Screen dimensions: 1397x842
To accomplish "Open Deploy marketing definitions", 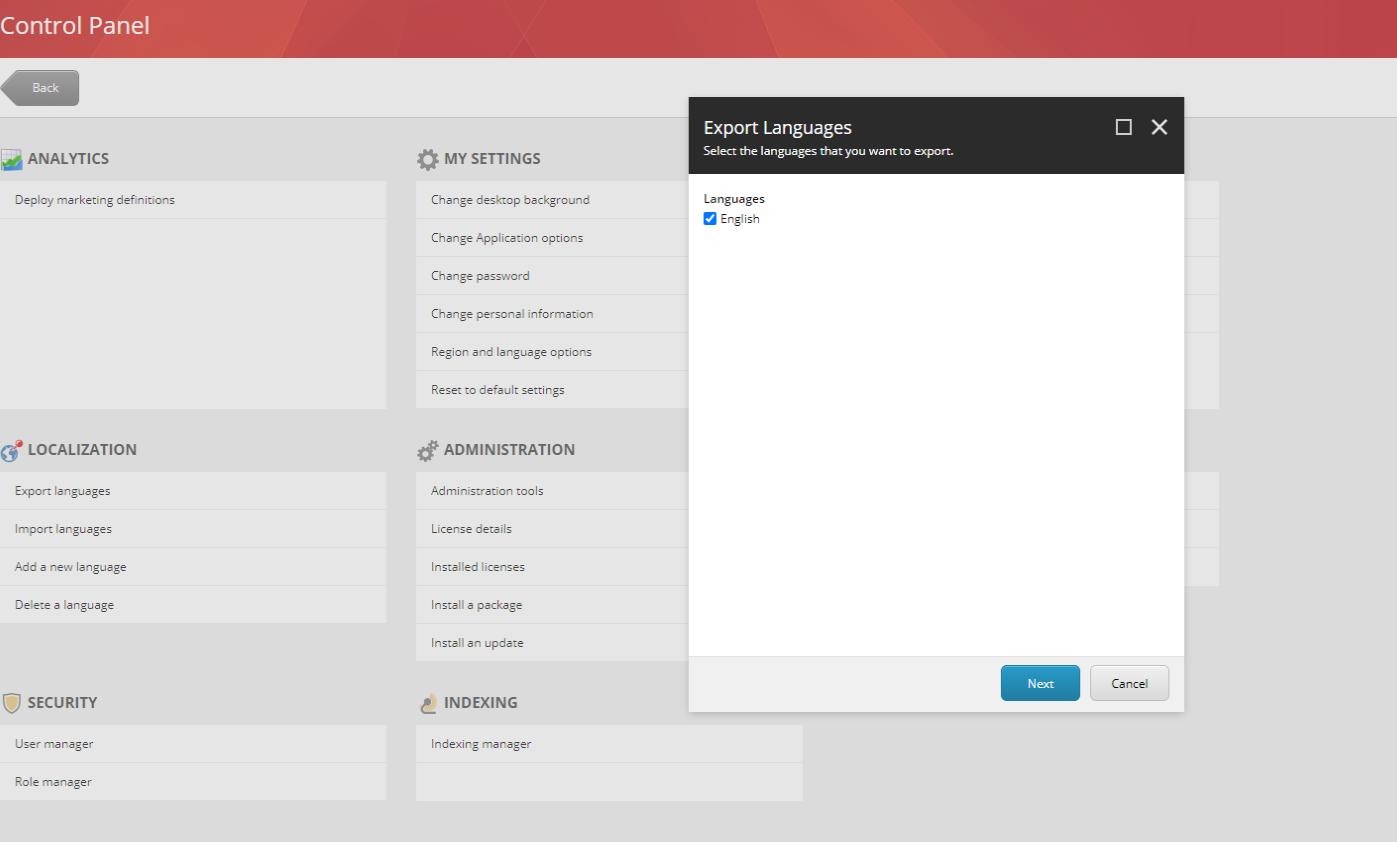I will point(93,199).
